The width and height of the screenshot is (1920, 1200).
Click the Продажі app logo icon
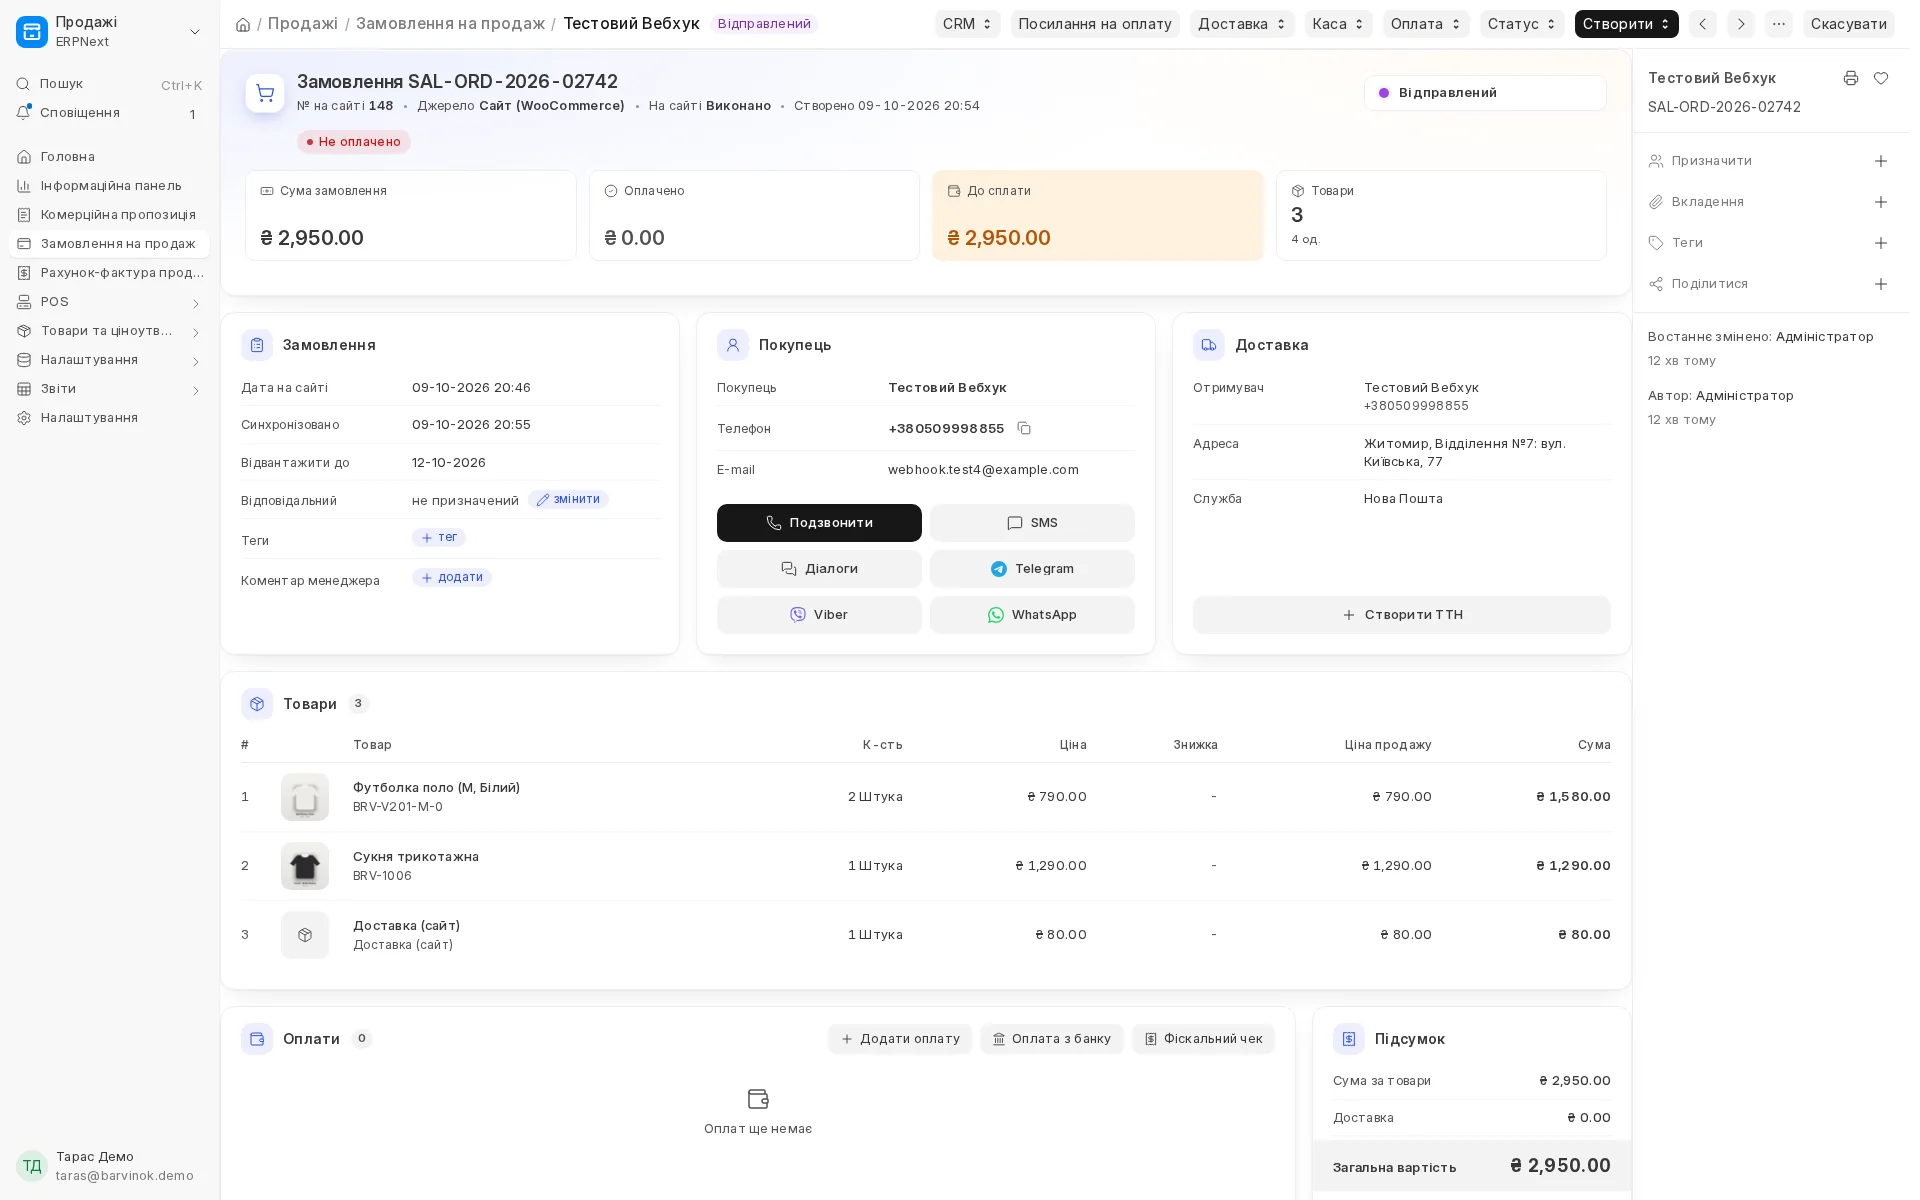(32, 32)
